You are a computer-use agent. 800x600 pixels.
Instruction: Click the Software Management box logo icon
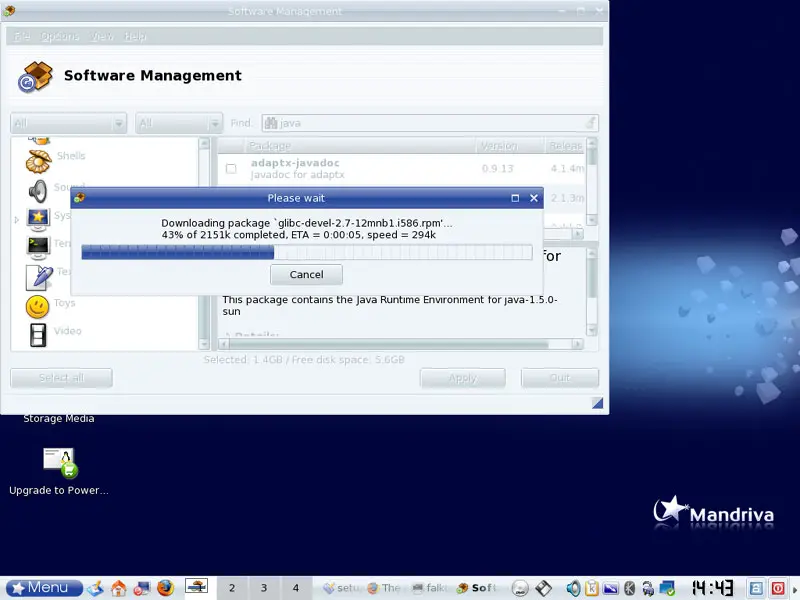[x=35, y=77]
